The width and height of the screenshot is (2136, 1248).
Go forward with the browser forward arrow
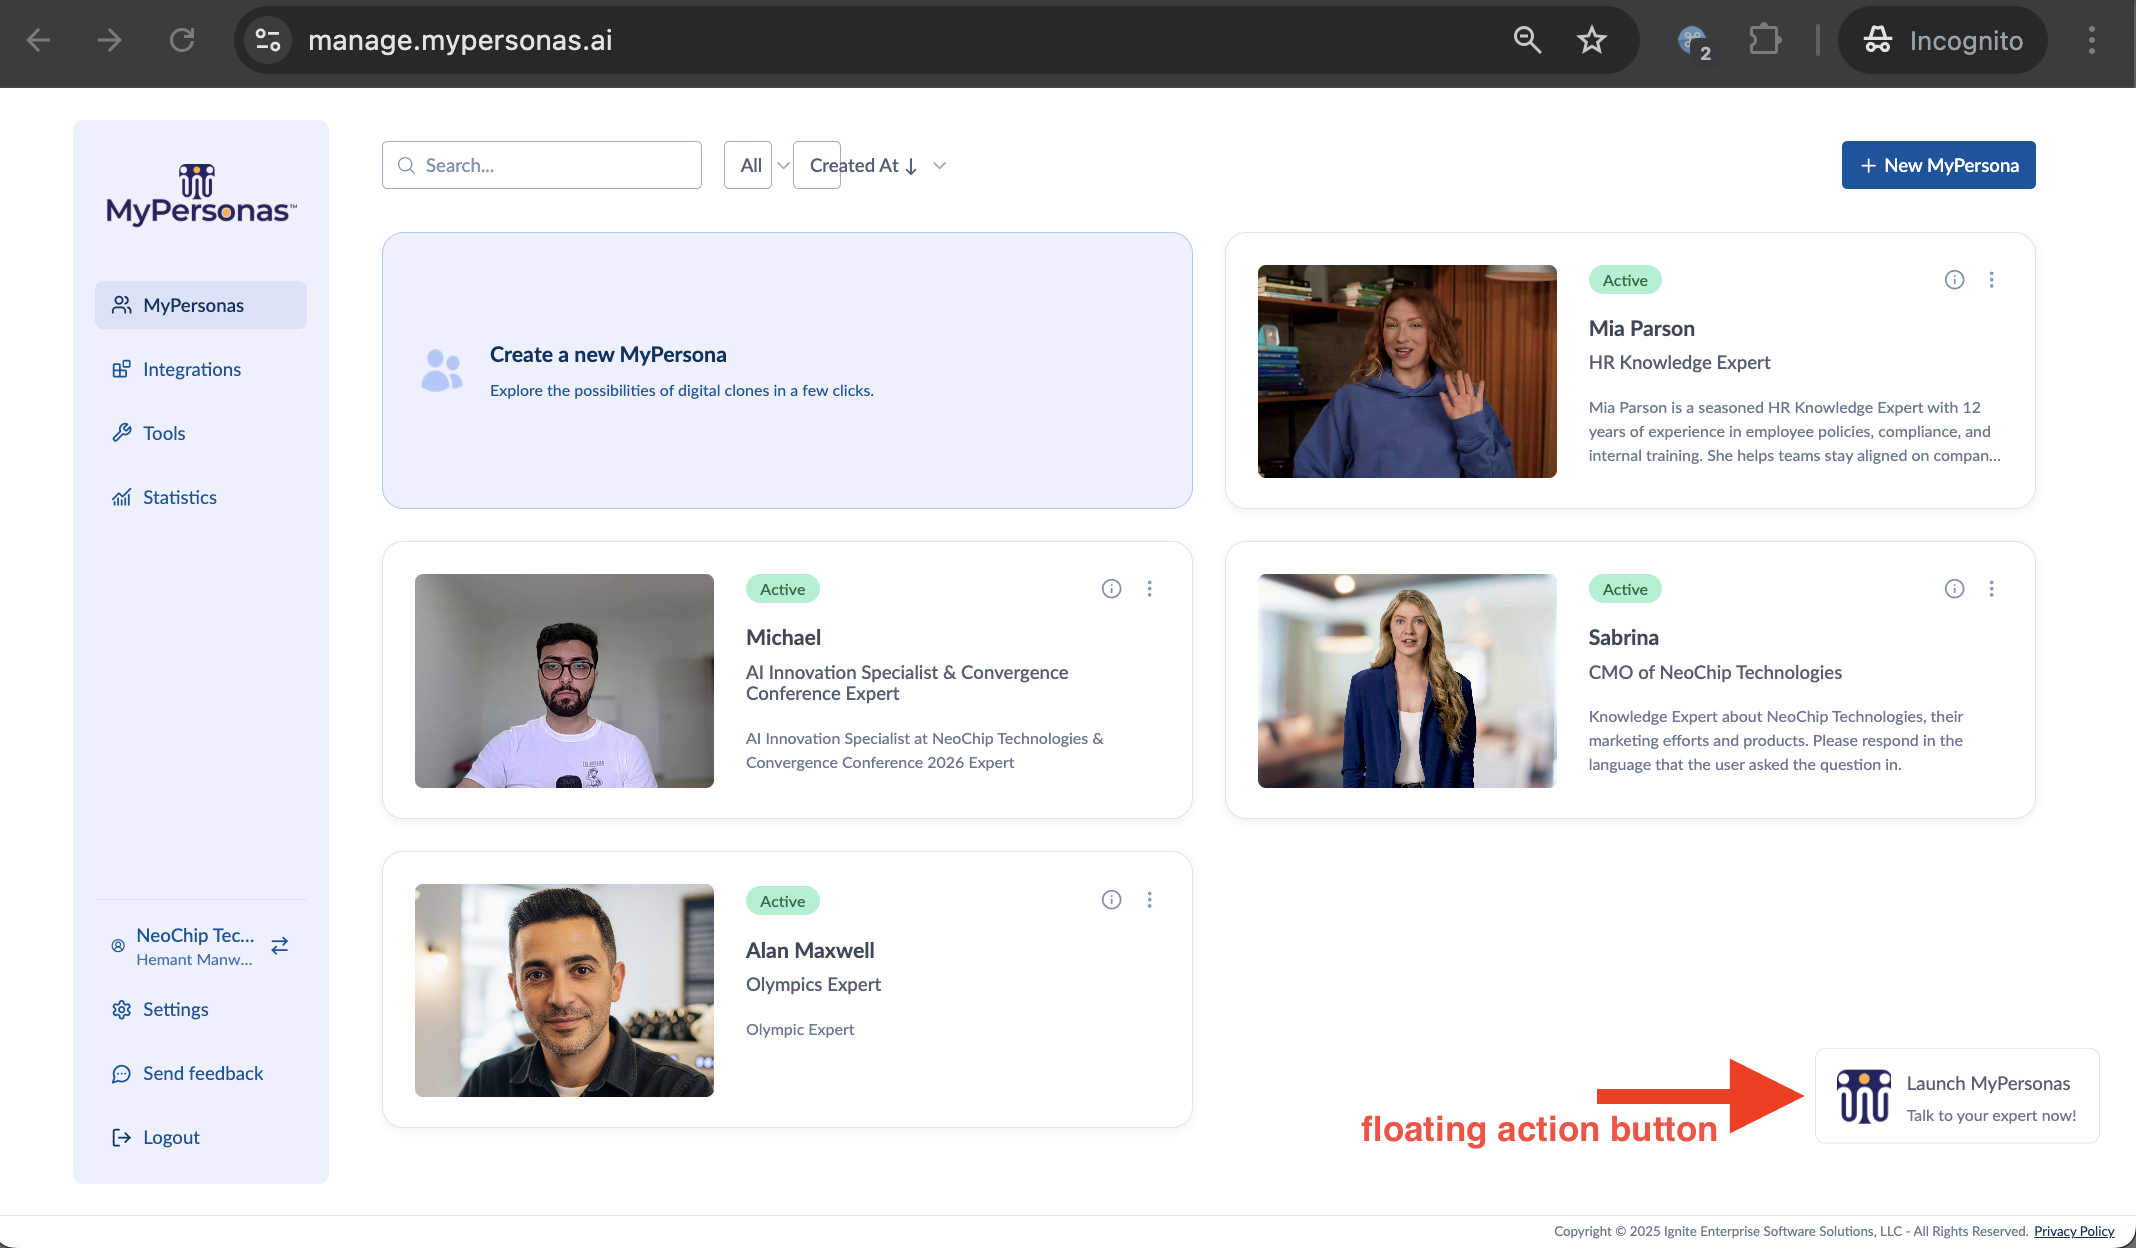110,40
